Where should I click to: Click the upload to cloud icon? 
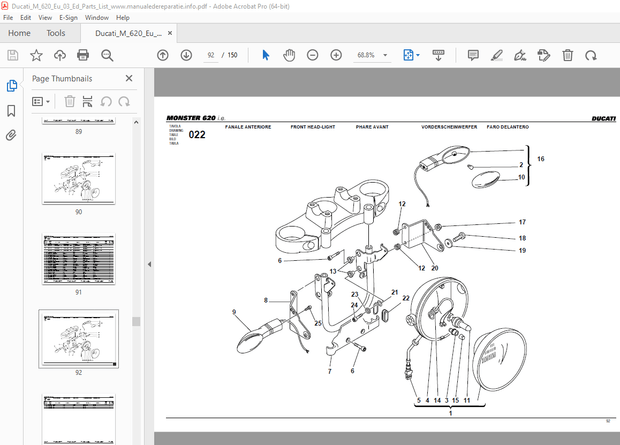[60, 55]
